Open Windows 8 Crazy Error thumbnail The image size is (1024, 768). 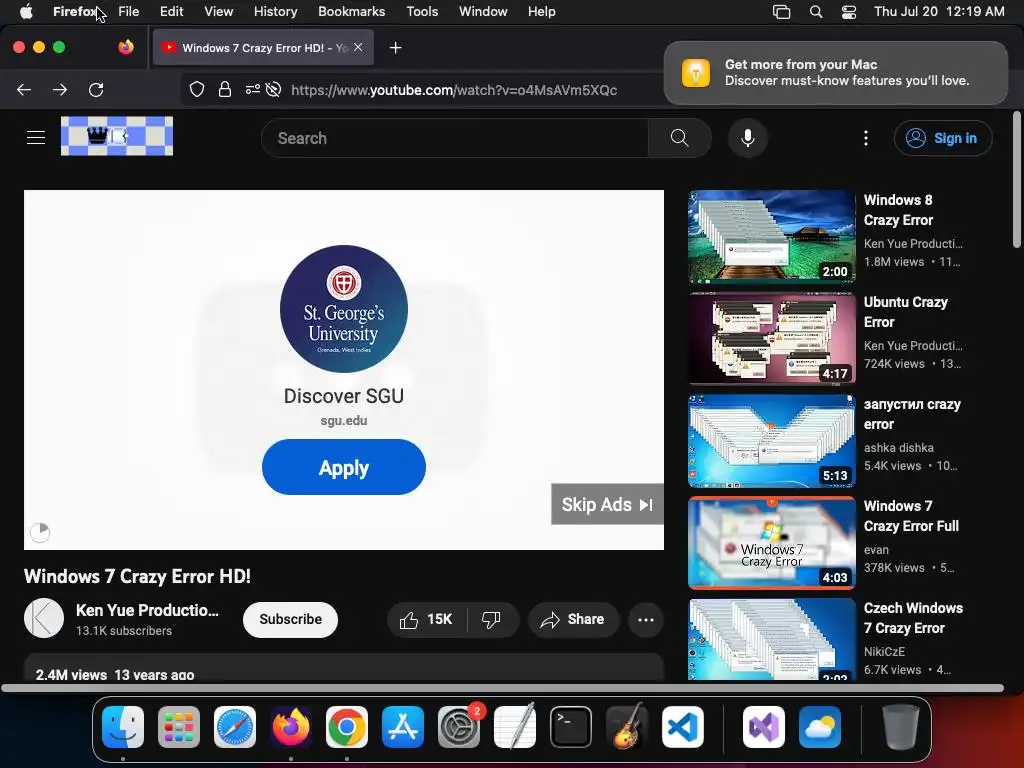click(x=771, y=236)
